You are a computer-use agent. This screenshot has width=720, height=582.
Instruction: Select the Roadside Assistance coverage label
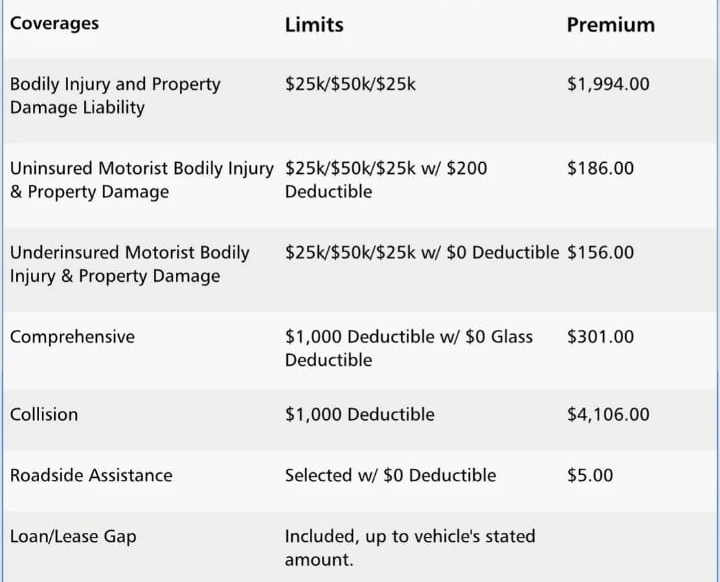coord(91,475)
